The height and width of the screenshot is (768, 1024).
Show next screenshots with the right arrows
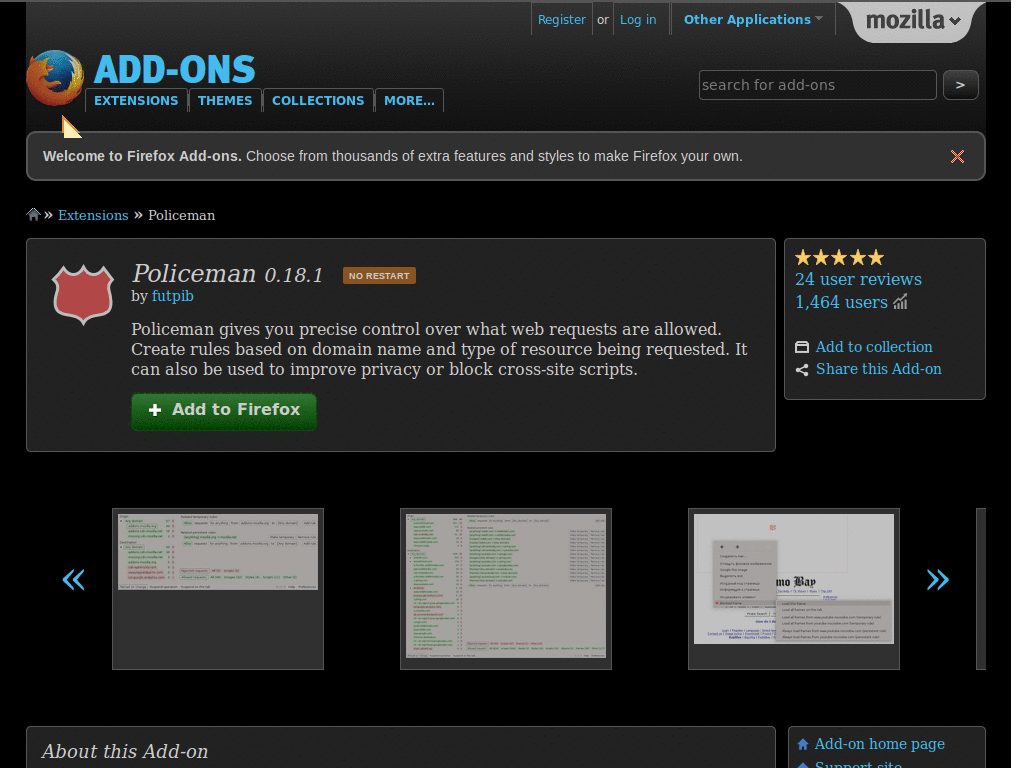937,579
